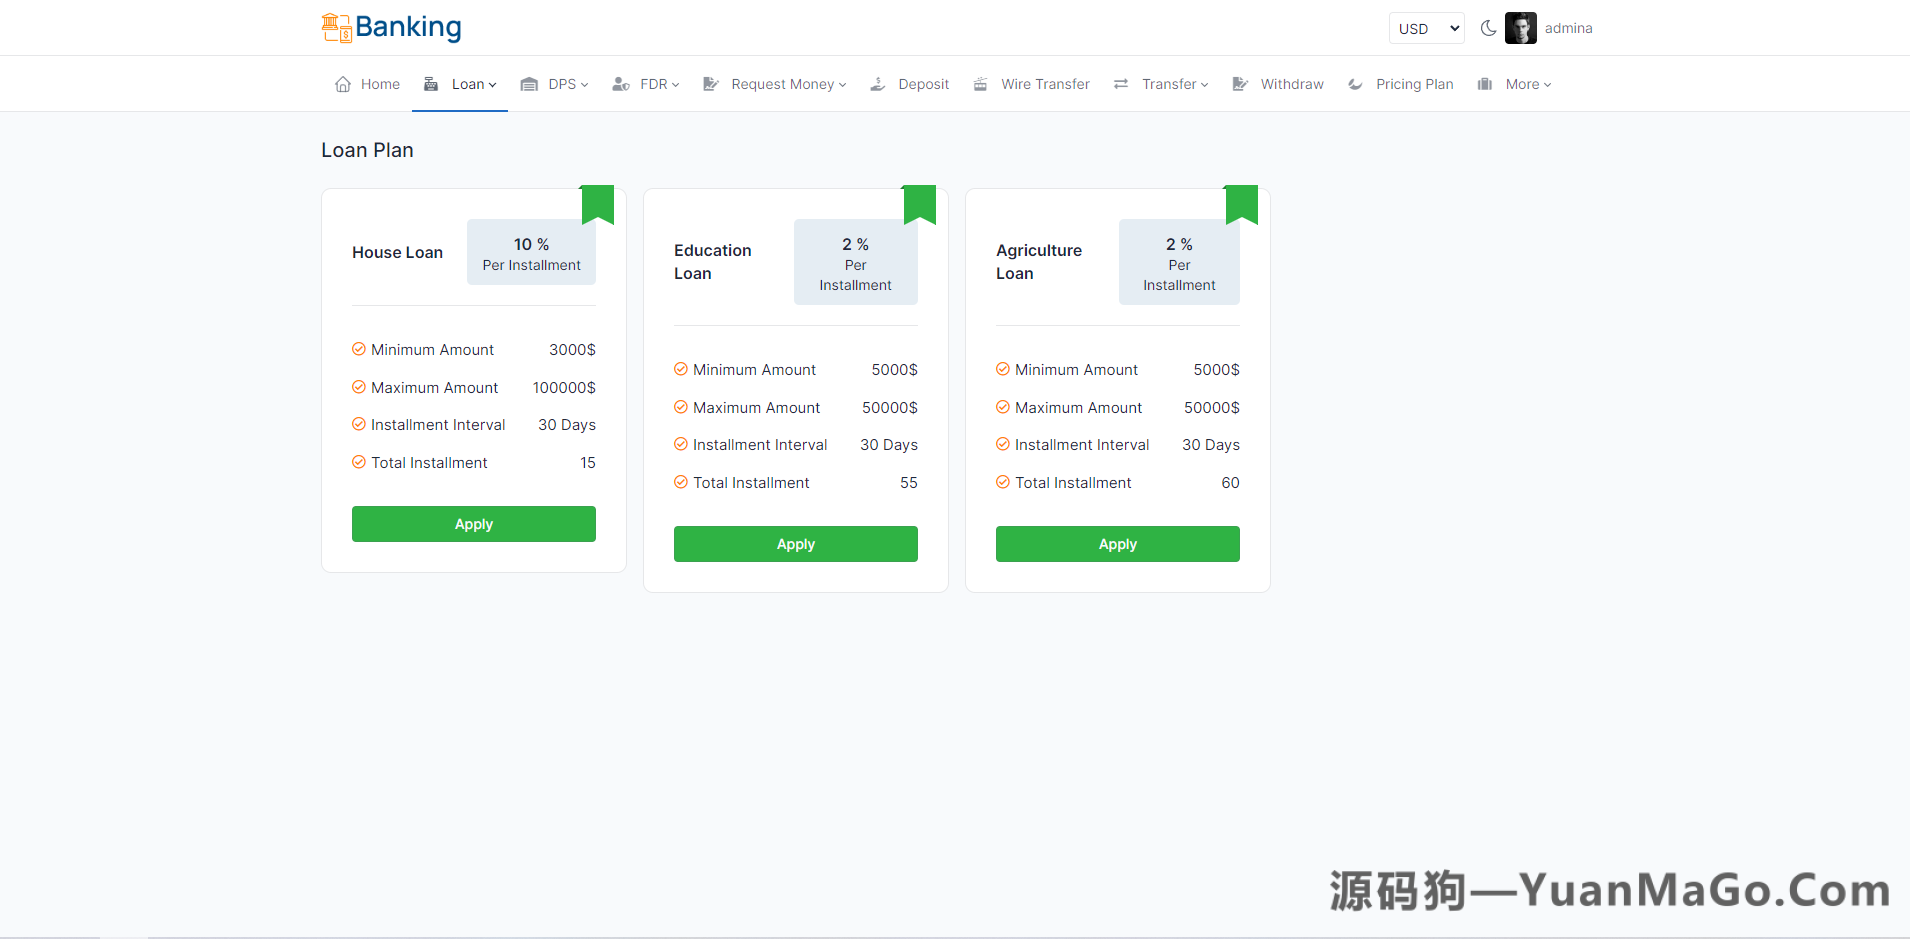Click the Deposit icon in the navbar
The height and width of the screenshot is (939, 1910).
(x=878, y=84)
